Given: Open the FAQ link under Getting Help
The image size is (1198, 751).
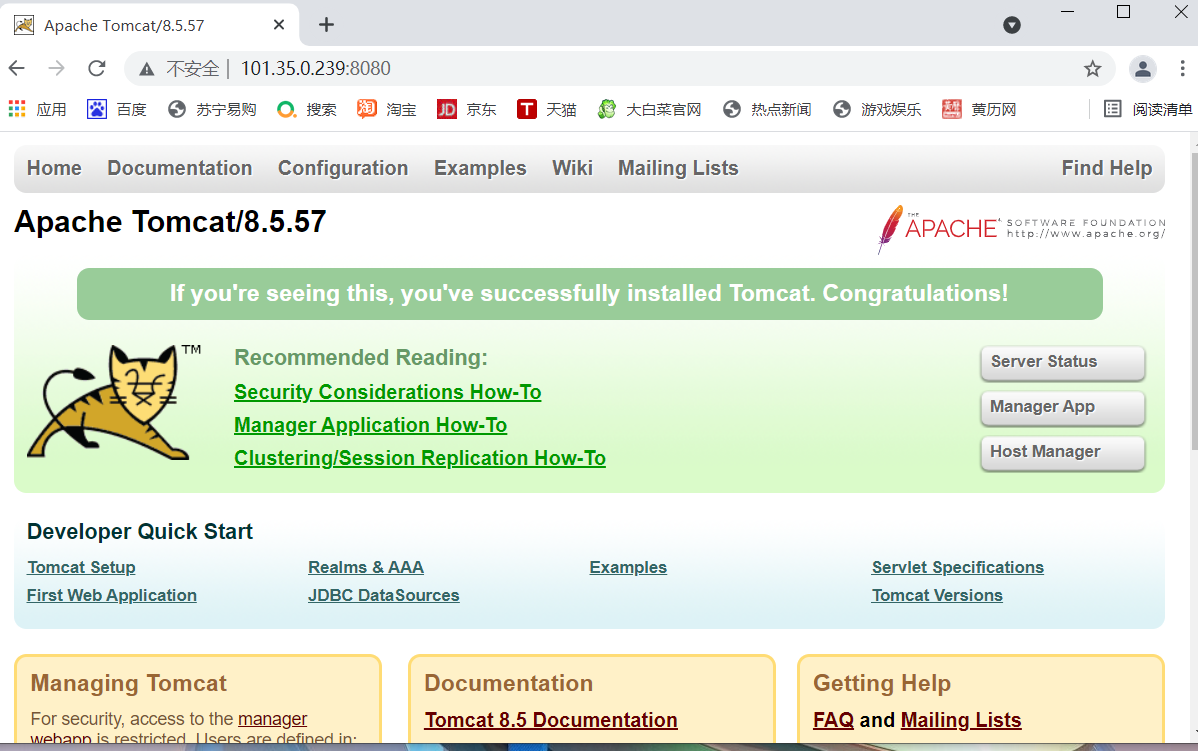Looking at the screenshot, I should tap(834, 720).
